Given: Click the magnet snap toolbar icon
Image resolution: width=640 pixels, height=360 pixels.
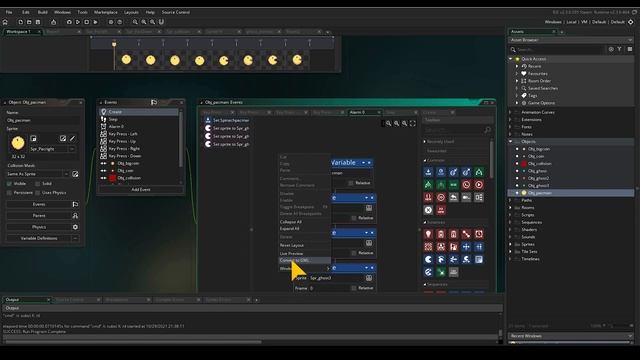Looking at the screenshot, I should (161, 22).
